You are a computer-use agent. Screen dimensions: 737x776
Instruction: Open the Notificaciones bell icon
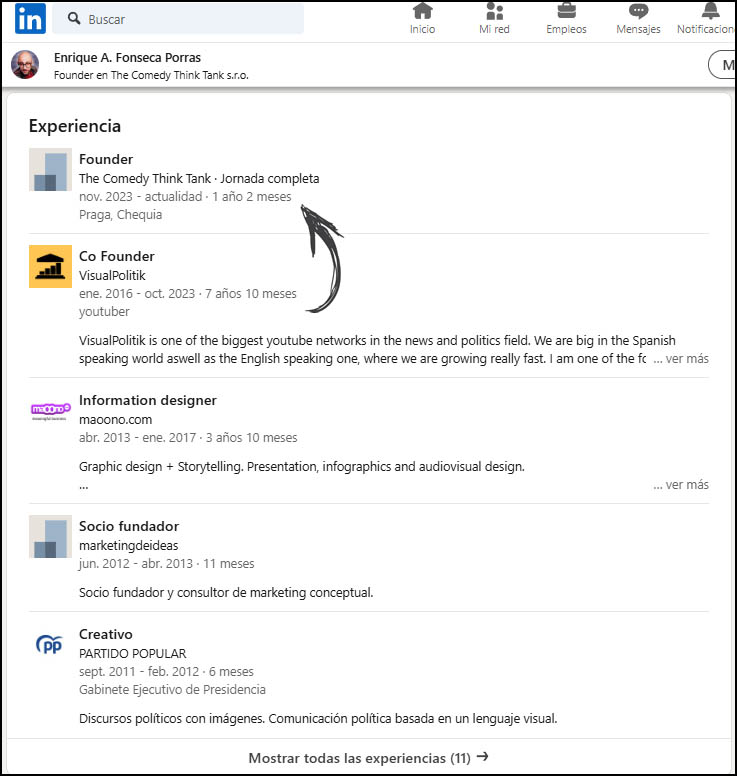(x=710, y=12)
